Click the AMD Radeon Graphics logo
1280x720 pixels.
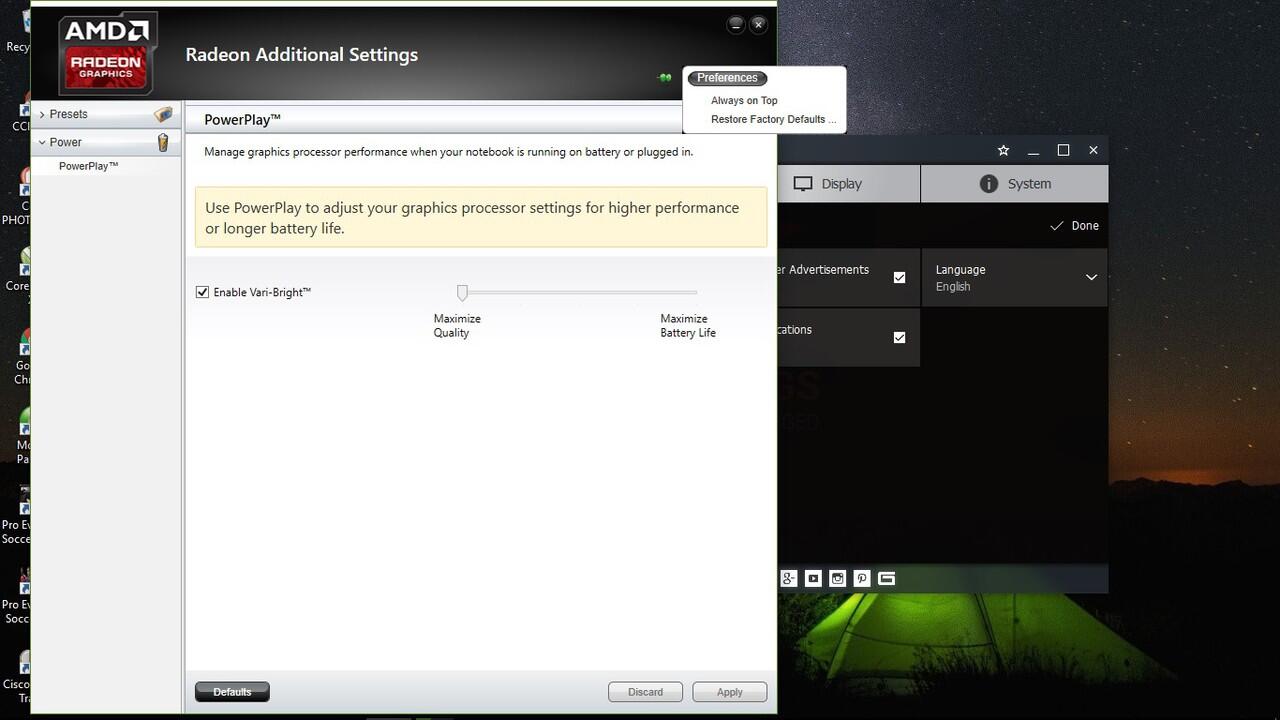tap(107, 53)
